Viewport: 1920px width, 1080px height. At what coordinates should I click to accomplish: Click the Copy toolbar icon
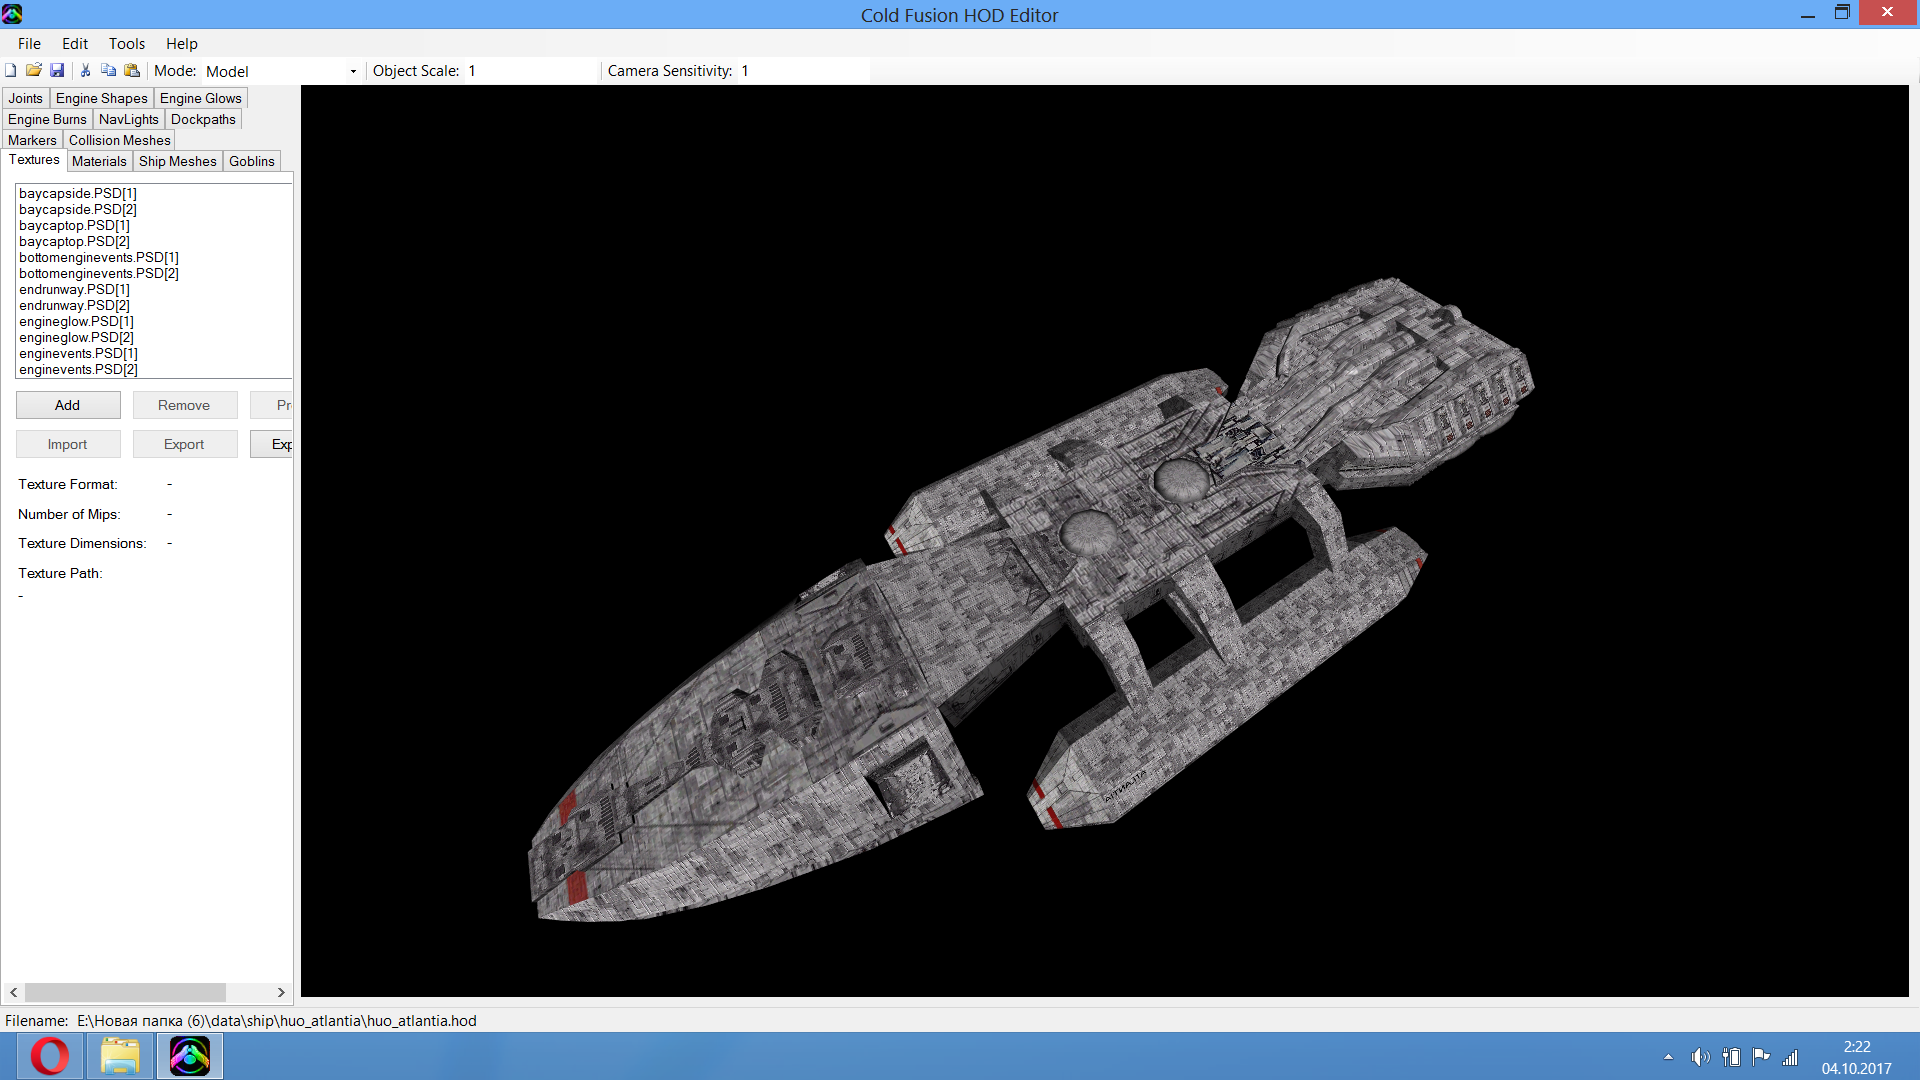(108, 70)
